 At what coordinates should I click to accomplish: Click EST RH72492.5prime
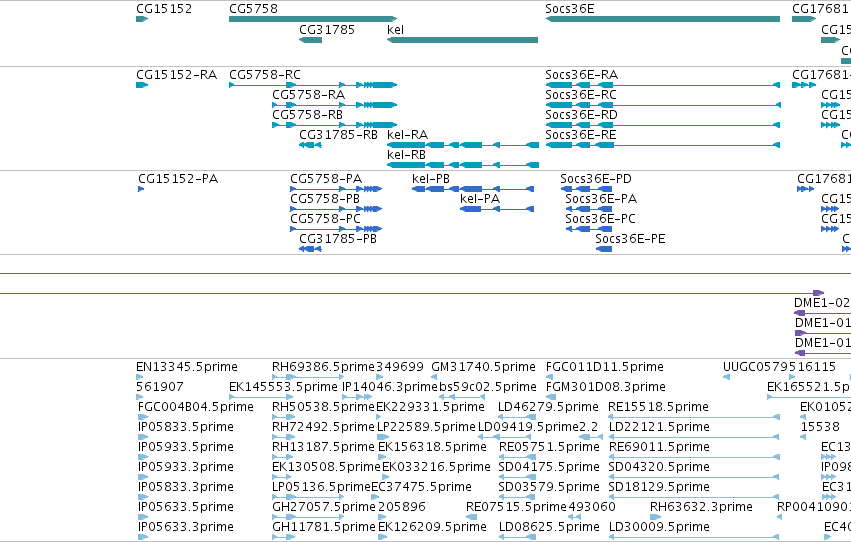(x=323, y=427)
